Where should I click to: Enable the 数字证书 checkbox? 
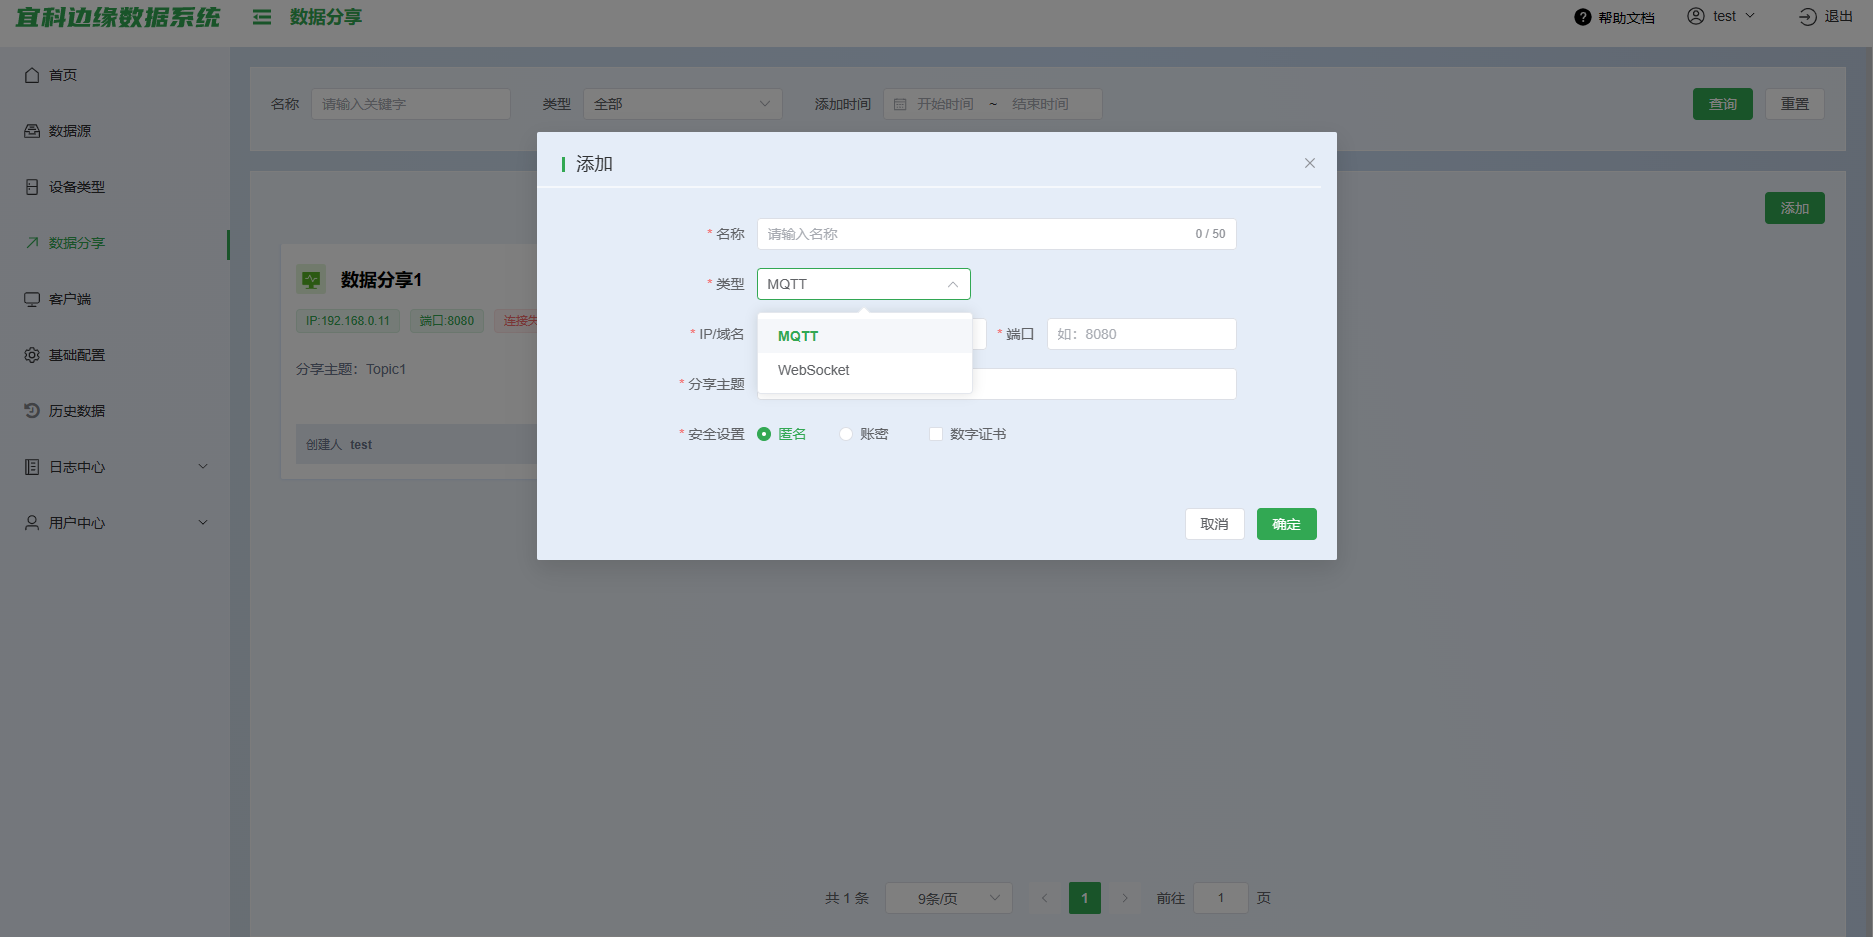coord(936,434)
